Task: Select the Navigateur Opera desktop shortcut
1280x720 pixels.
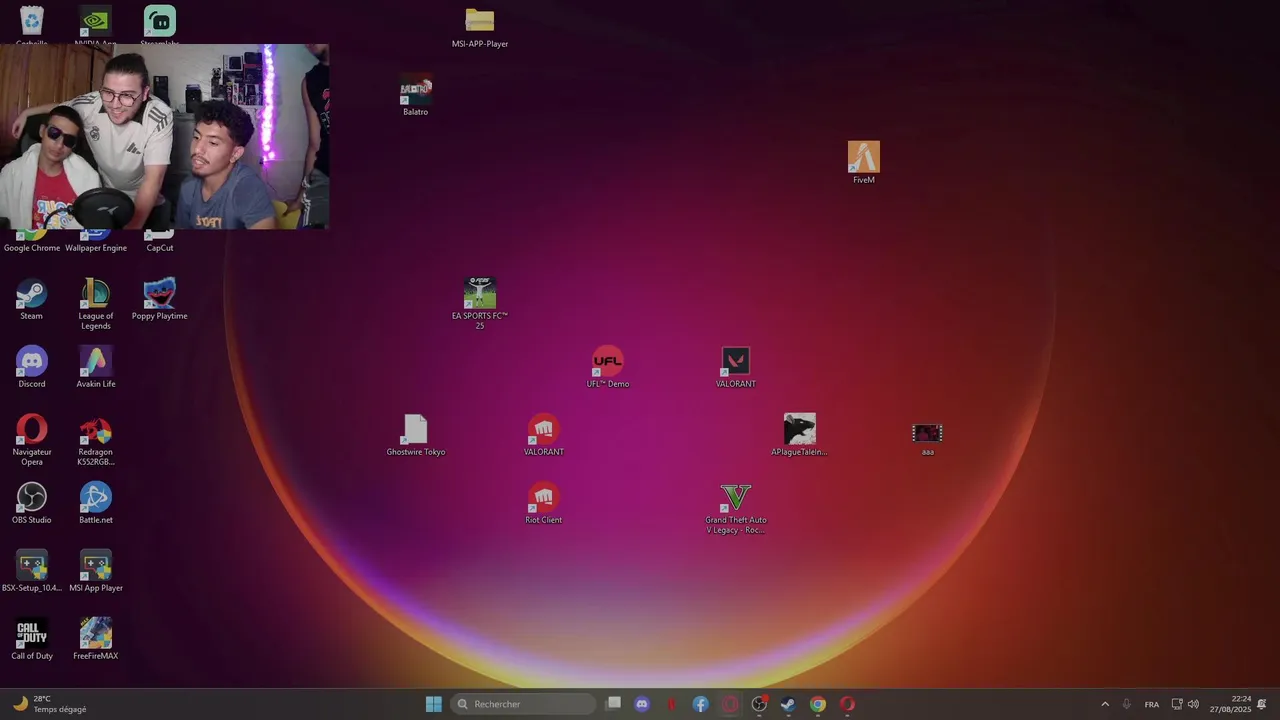Action: pos(32,440)
